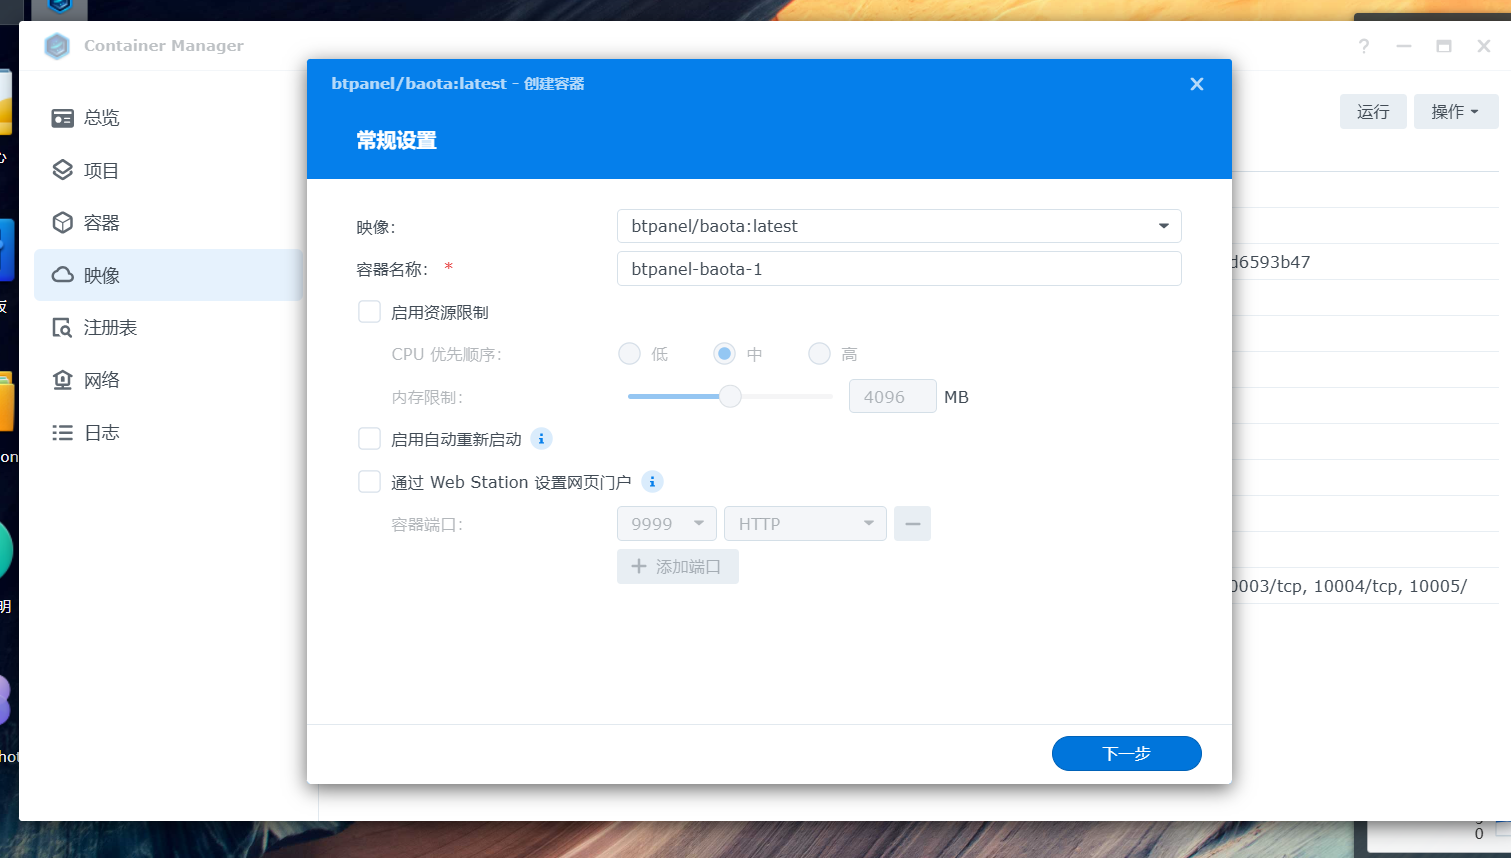This screenshot has width=1511, height=858.
Task: Click info icon next to 启用自动重新启动
Action: click(541, 439)
